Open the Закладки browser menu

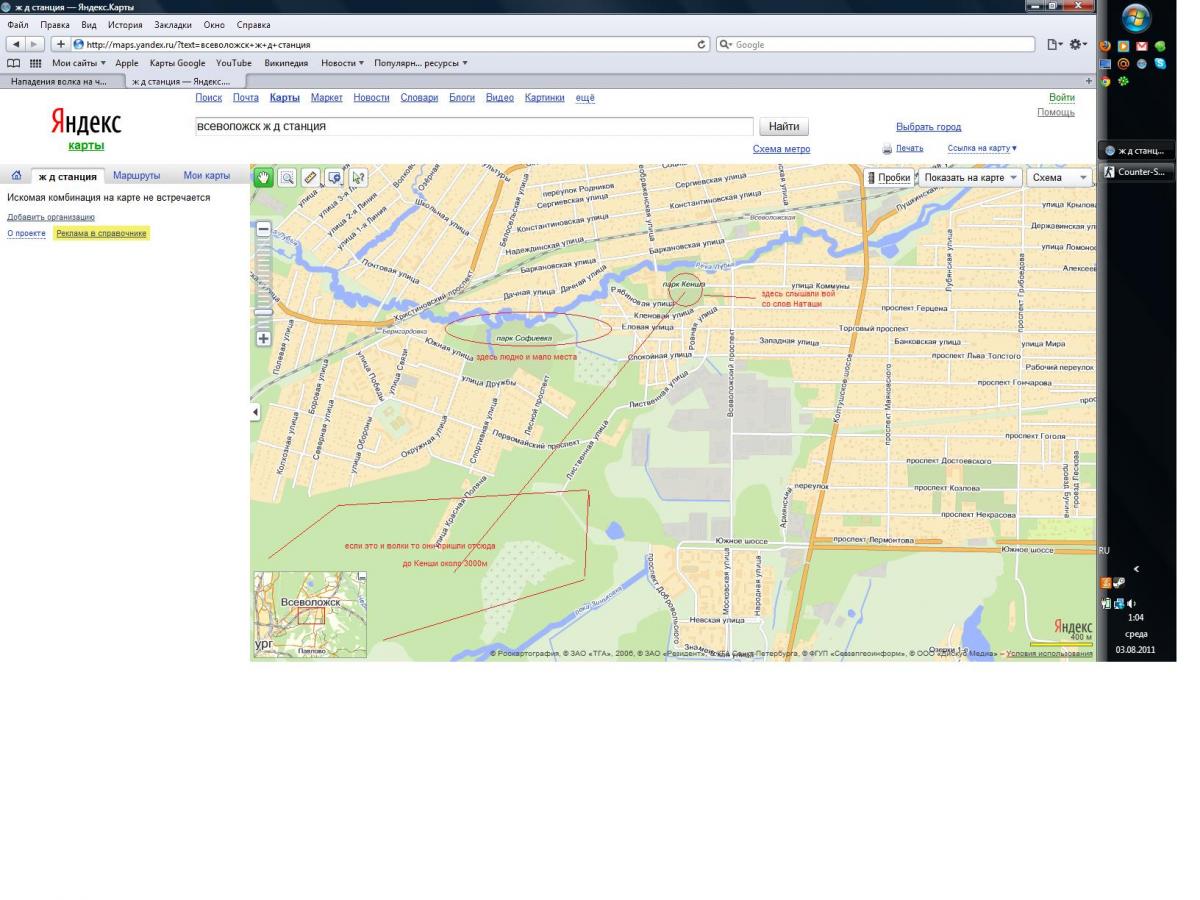(x=172, y=24)
